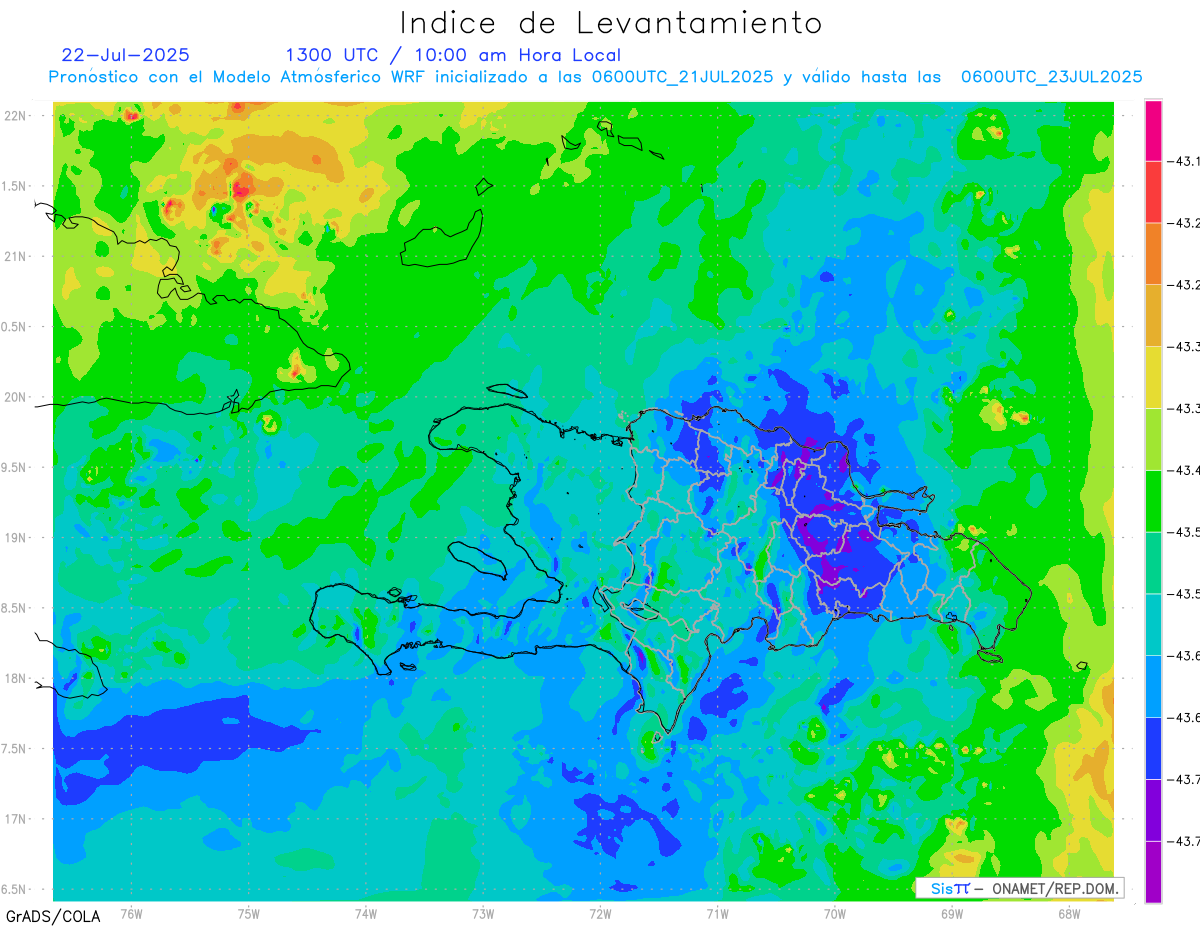The width and height of the screenshot is (1200, 927).
Task: Click the pink swatch atop the color scale
Action: pos(1153,130)
